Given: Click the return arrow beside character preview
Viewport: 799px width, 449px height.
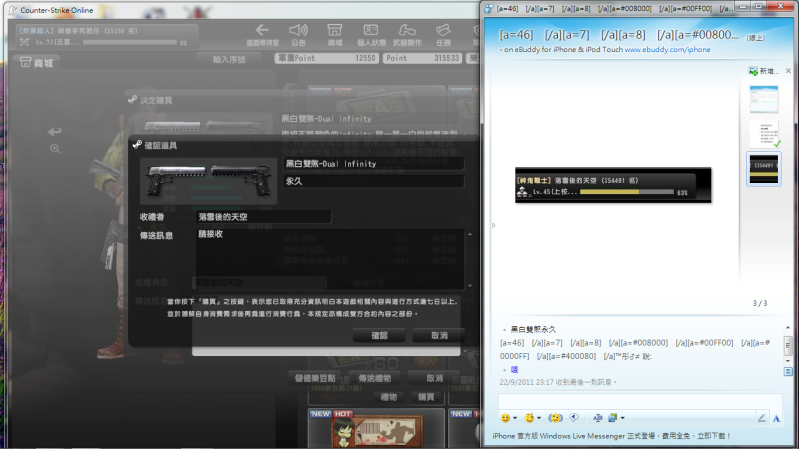Looking at the screenshot, I should (55, 132).
